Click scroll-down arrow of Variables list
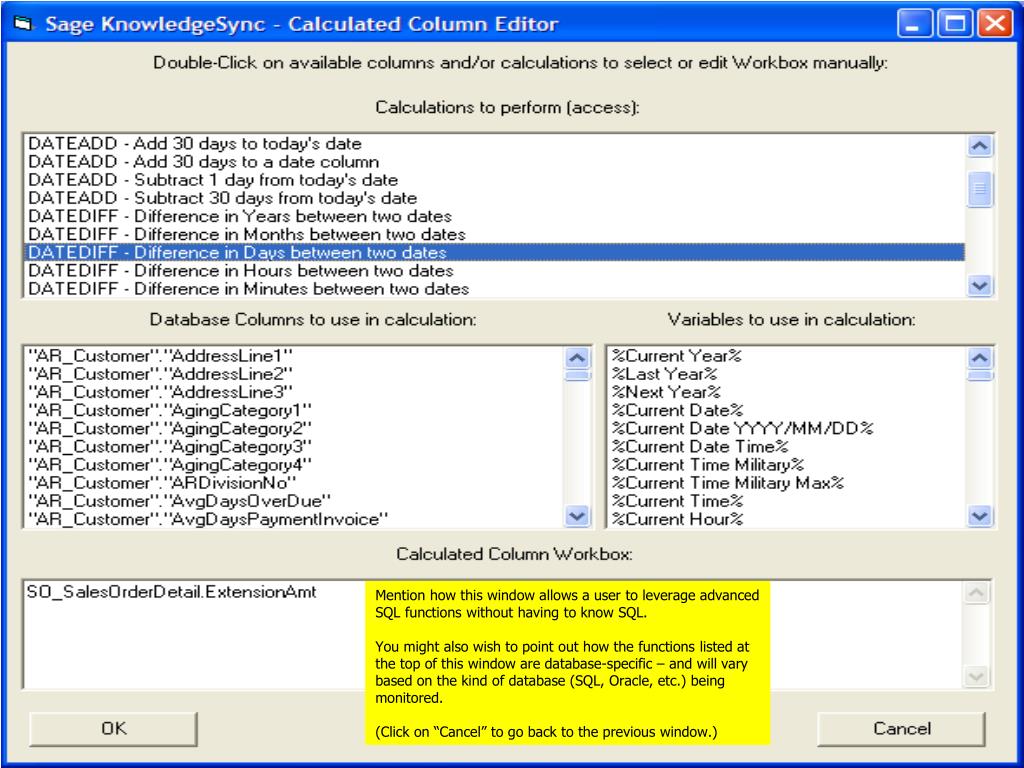This screenshot has height=768, width=1024. (980, 516)
